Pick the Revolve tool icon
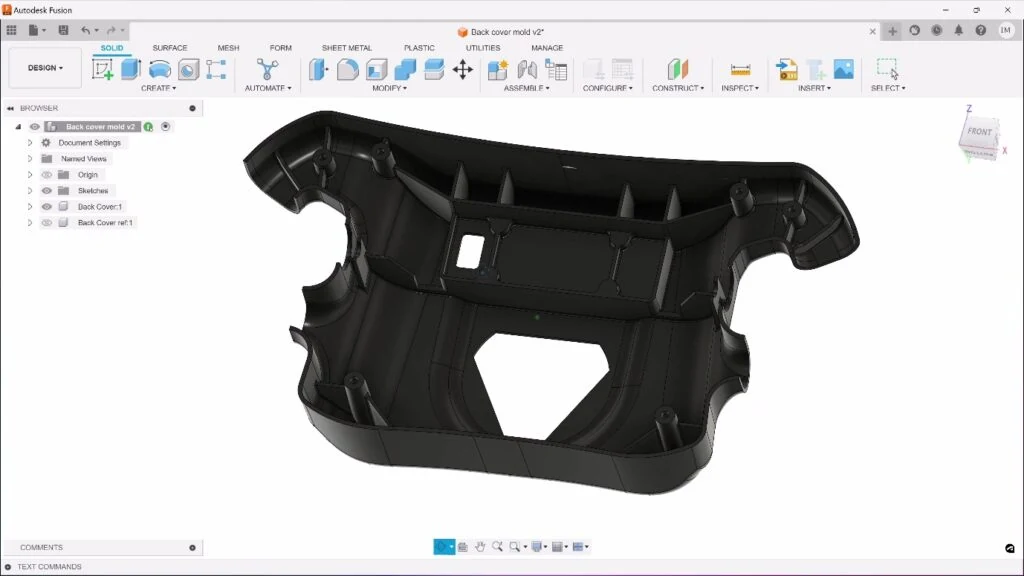Screen dimensions: 1024x576 159,69
